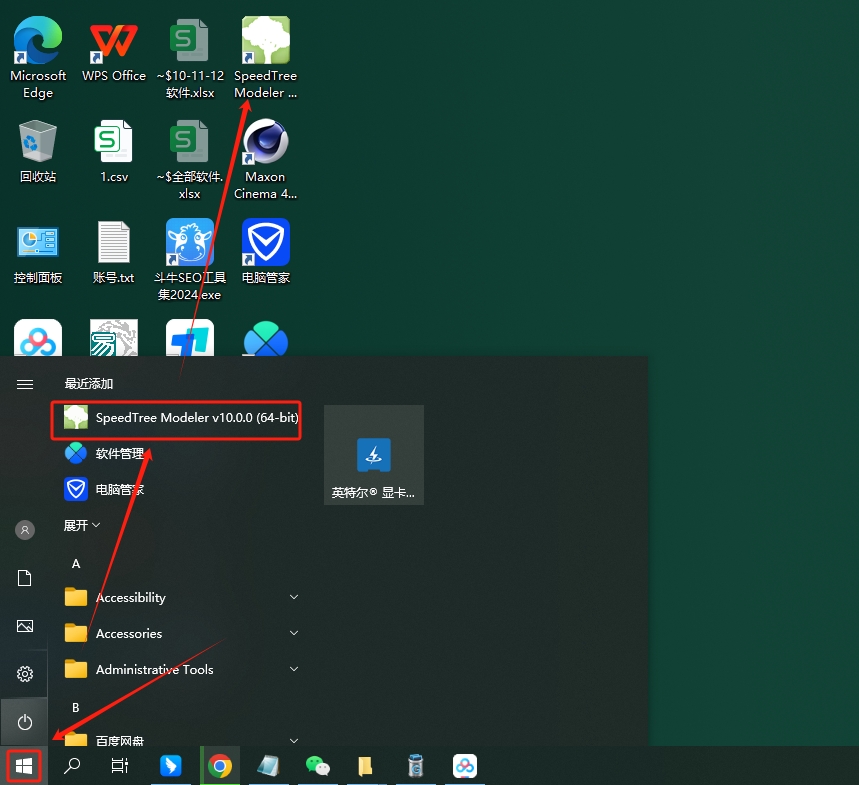Image resolution: width=859 pixels, height=785 pixels.
Task: Select the 1.csv file on desktop
Action: click(114, 151)
